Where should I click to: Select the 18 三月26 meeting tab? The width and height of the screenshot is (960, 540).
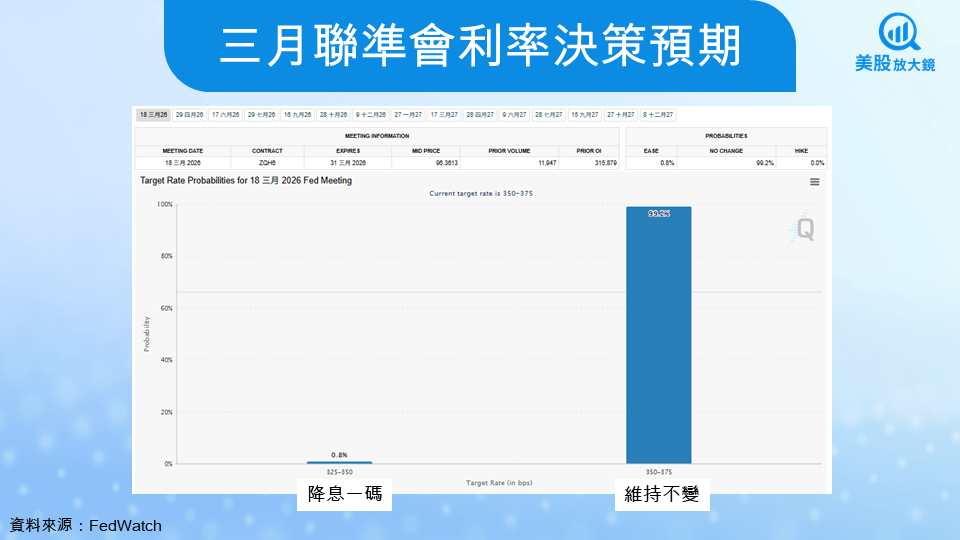(153, 115)
